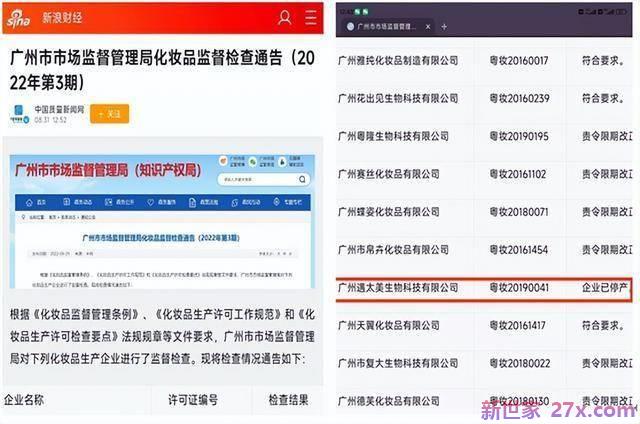Select 责令限期改 result for 广州市帛卉化妆品
Screen dimensions: 640x424
coord(607,250)
